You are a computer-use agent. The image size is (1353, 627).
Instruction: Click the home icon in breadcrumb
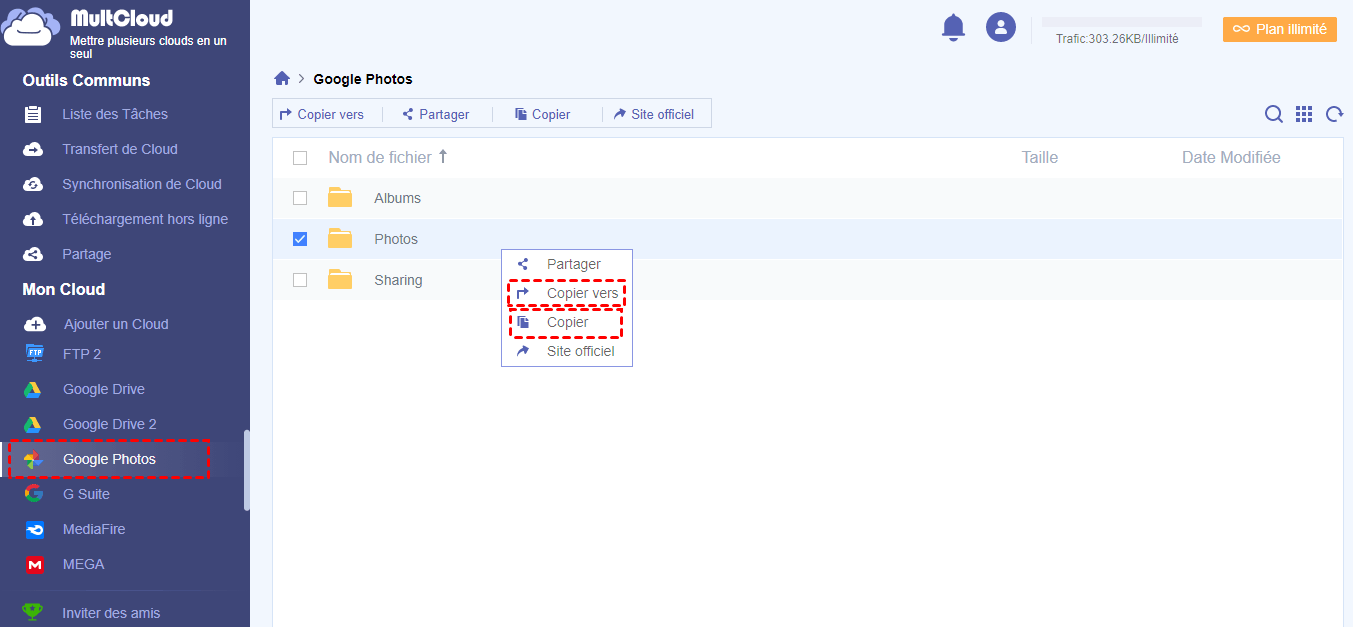click(282, 79)
